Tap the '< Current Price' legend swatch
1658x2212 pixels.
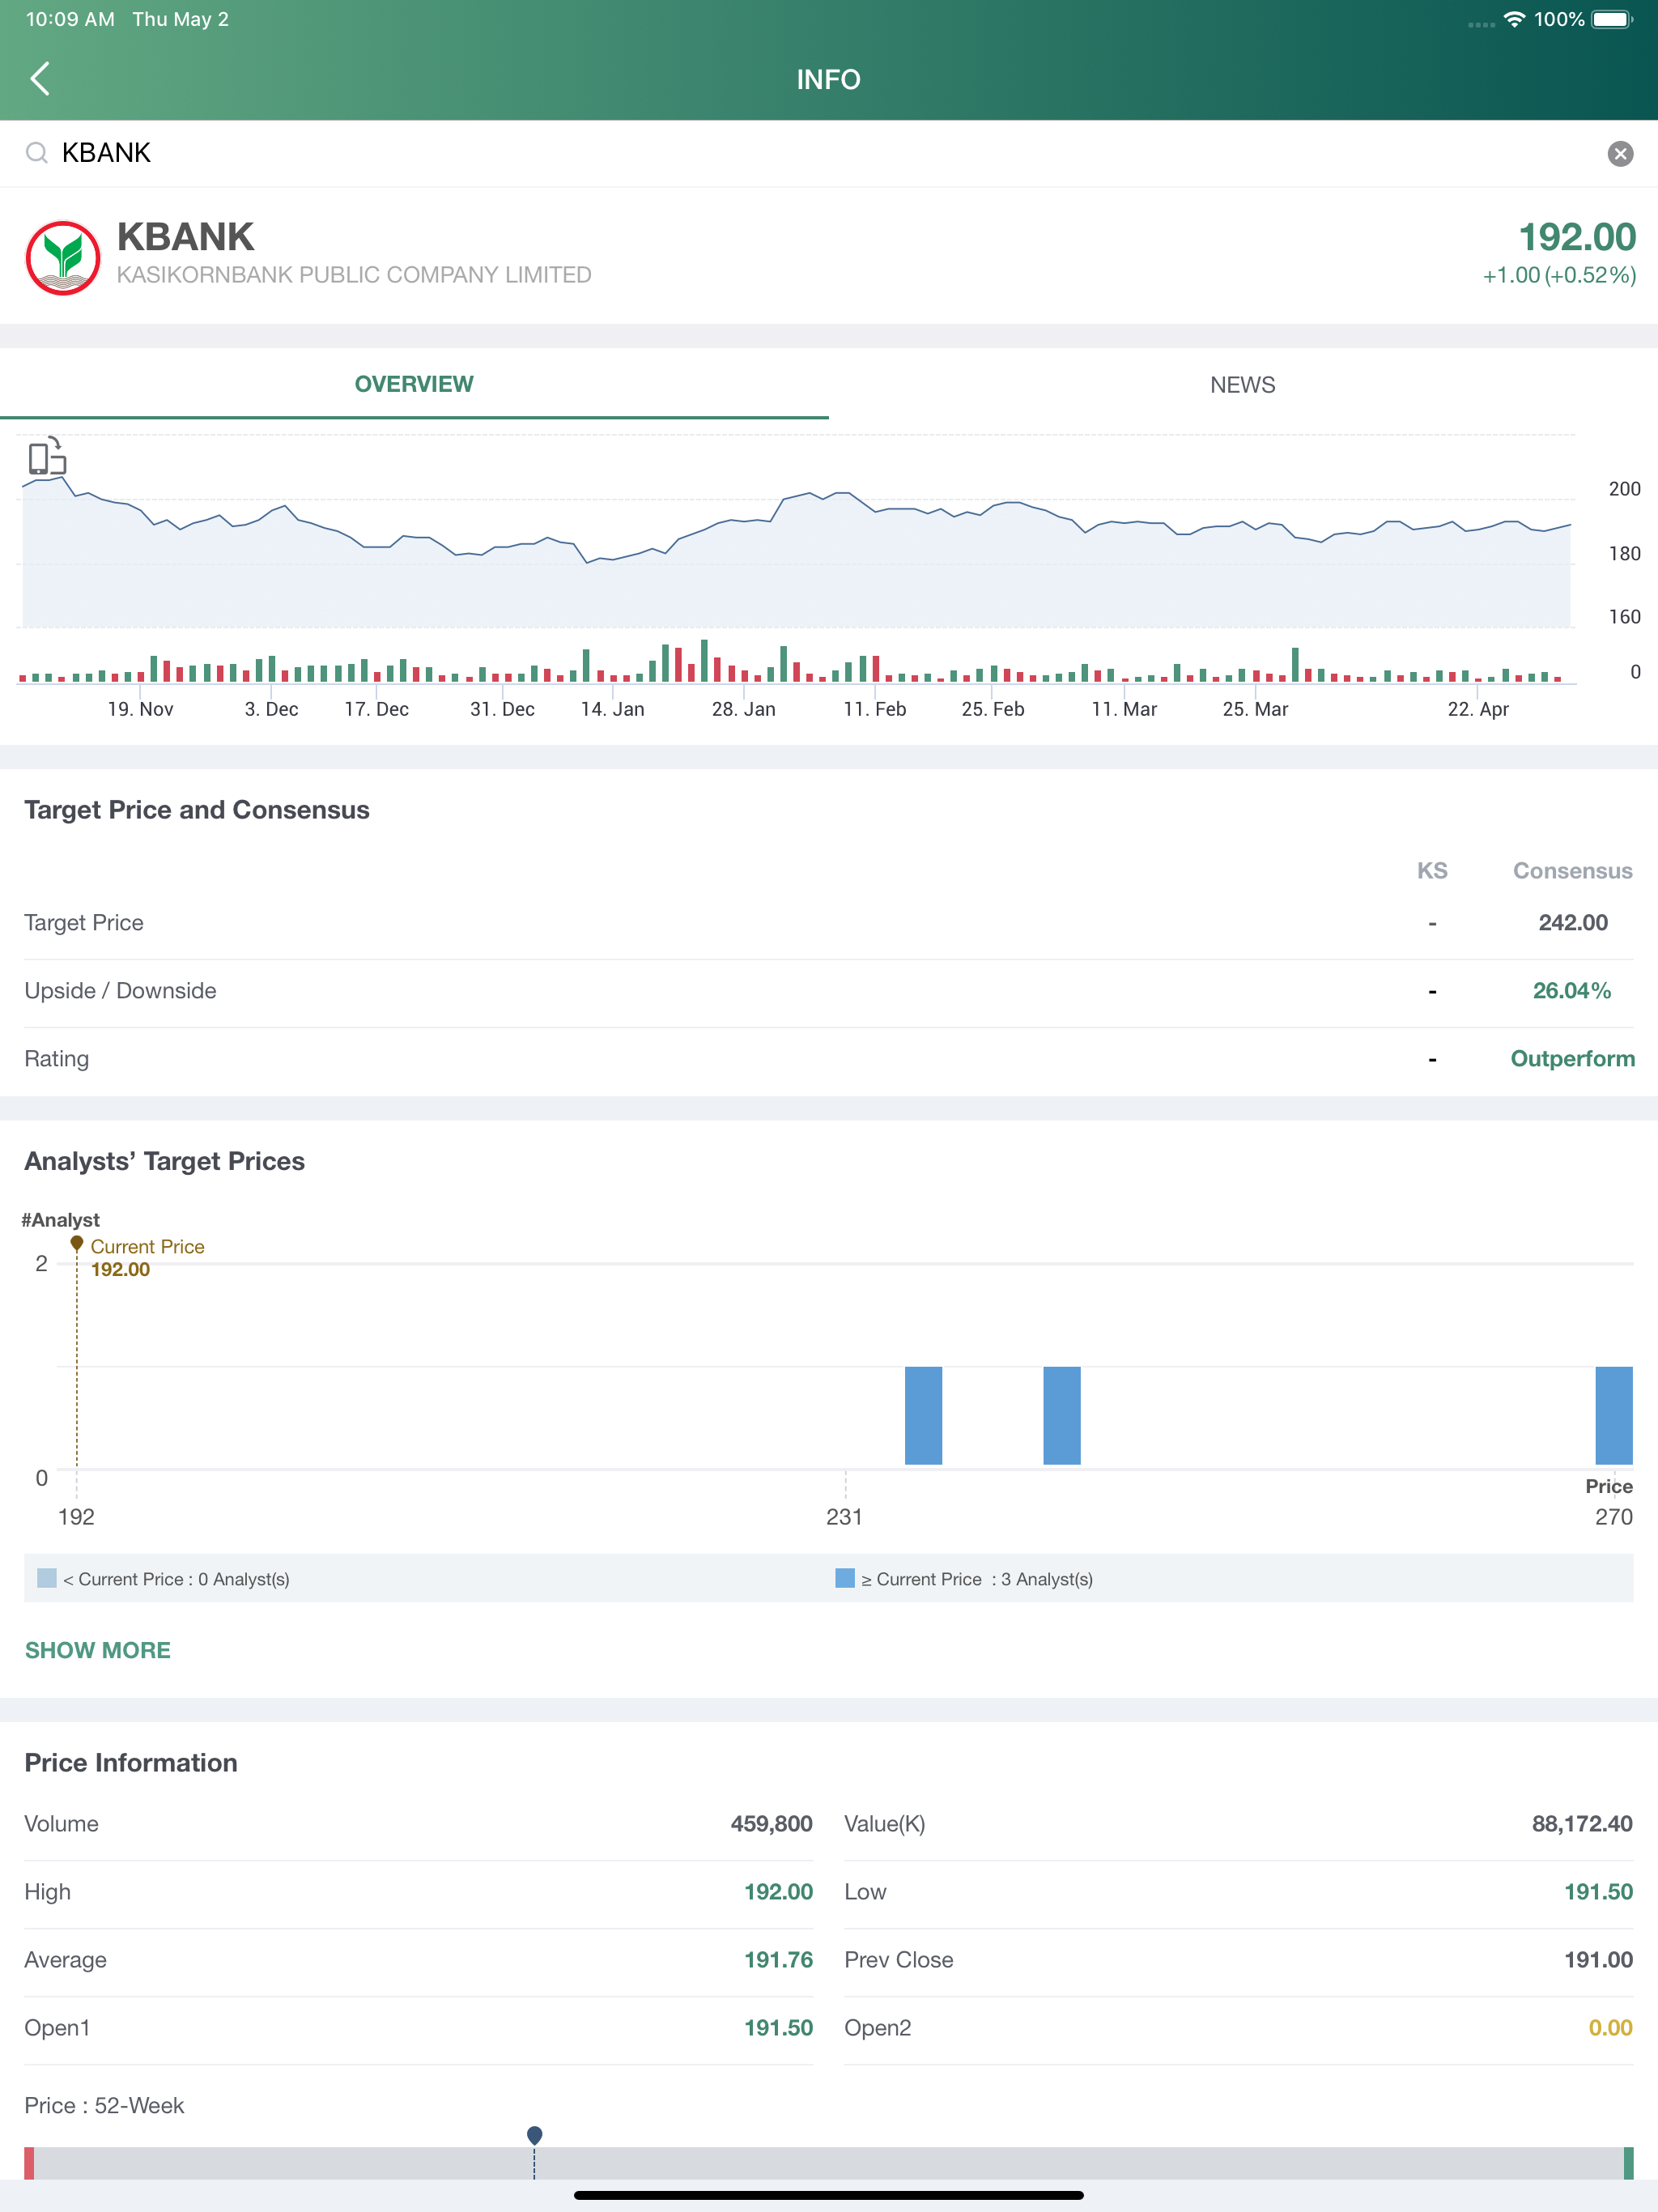47,1578
